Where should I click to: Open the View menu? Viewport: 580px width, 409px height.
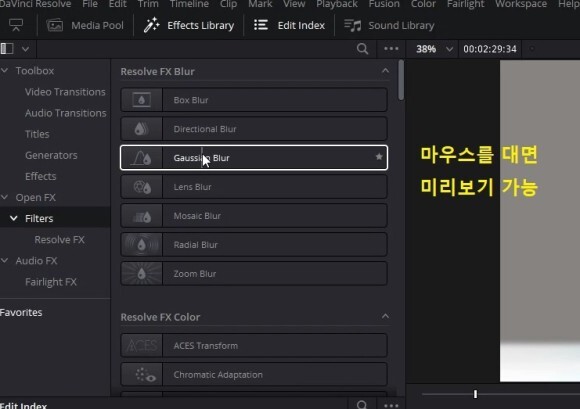pyautogui.click(x=294, y=4)
